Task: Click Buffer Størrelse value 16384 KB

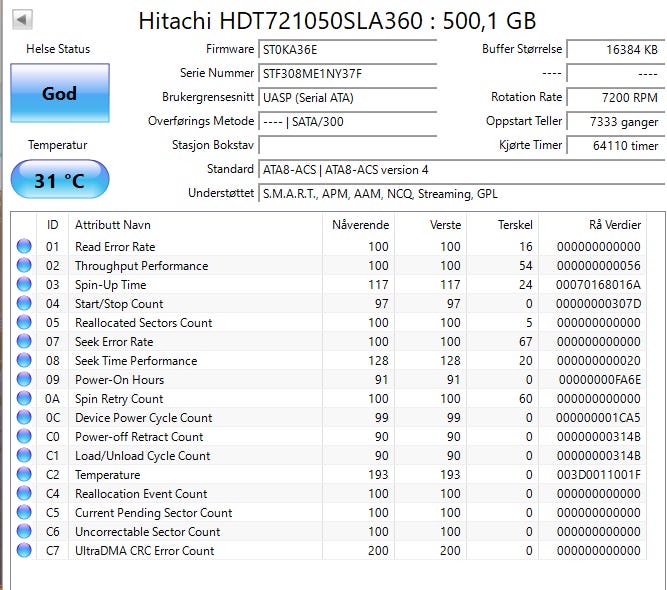Action: point(616,49)
